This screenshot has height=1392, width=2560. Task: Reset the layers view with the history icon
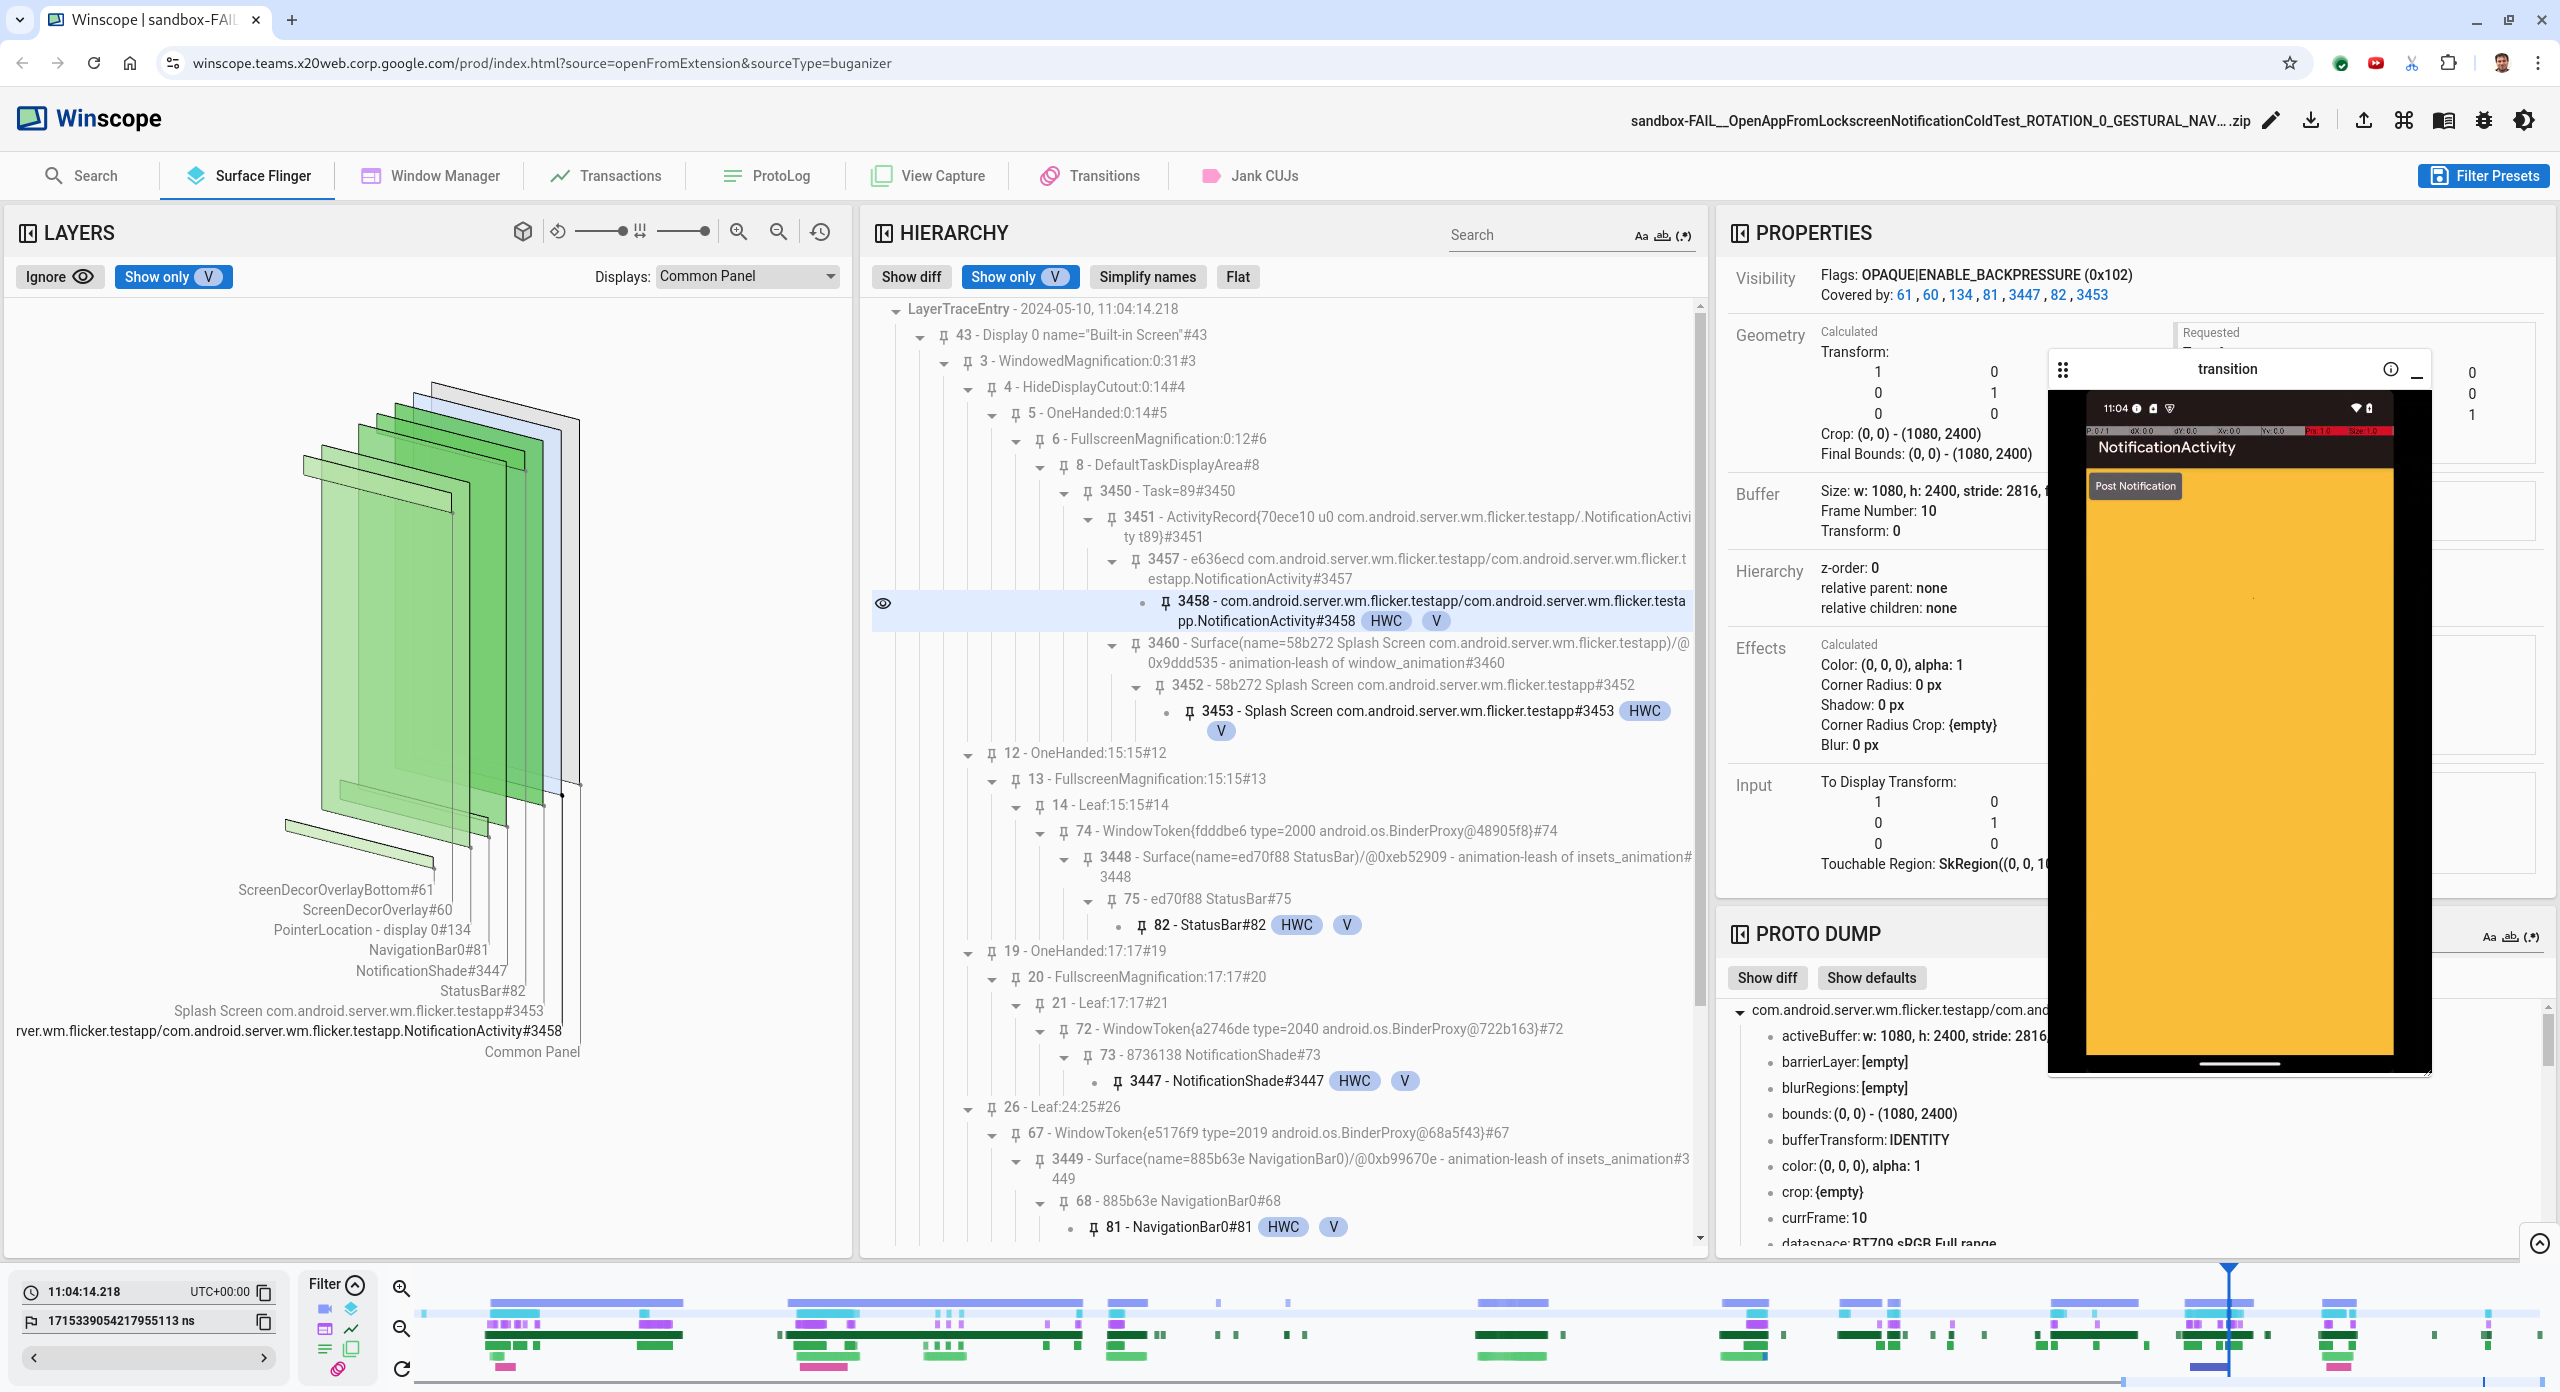point(820,232)
